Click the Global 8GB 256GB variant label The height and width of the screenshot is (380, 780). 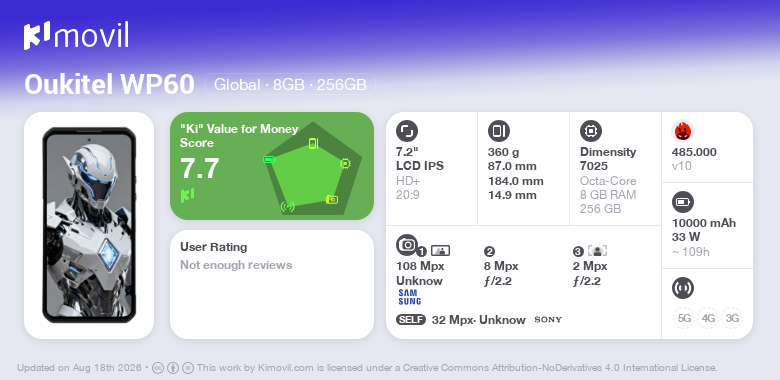[291, 85]
